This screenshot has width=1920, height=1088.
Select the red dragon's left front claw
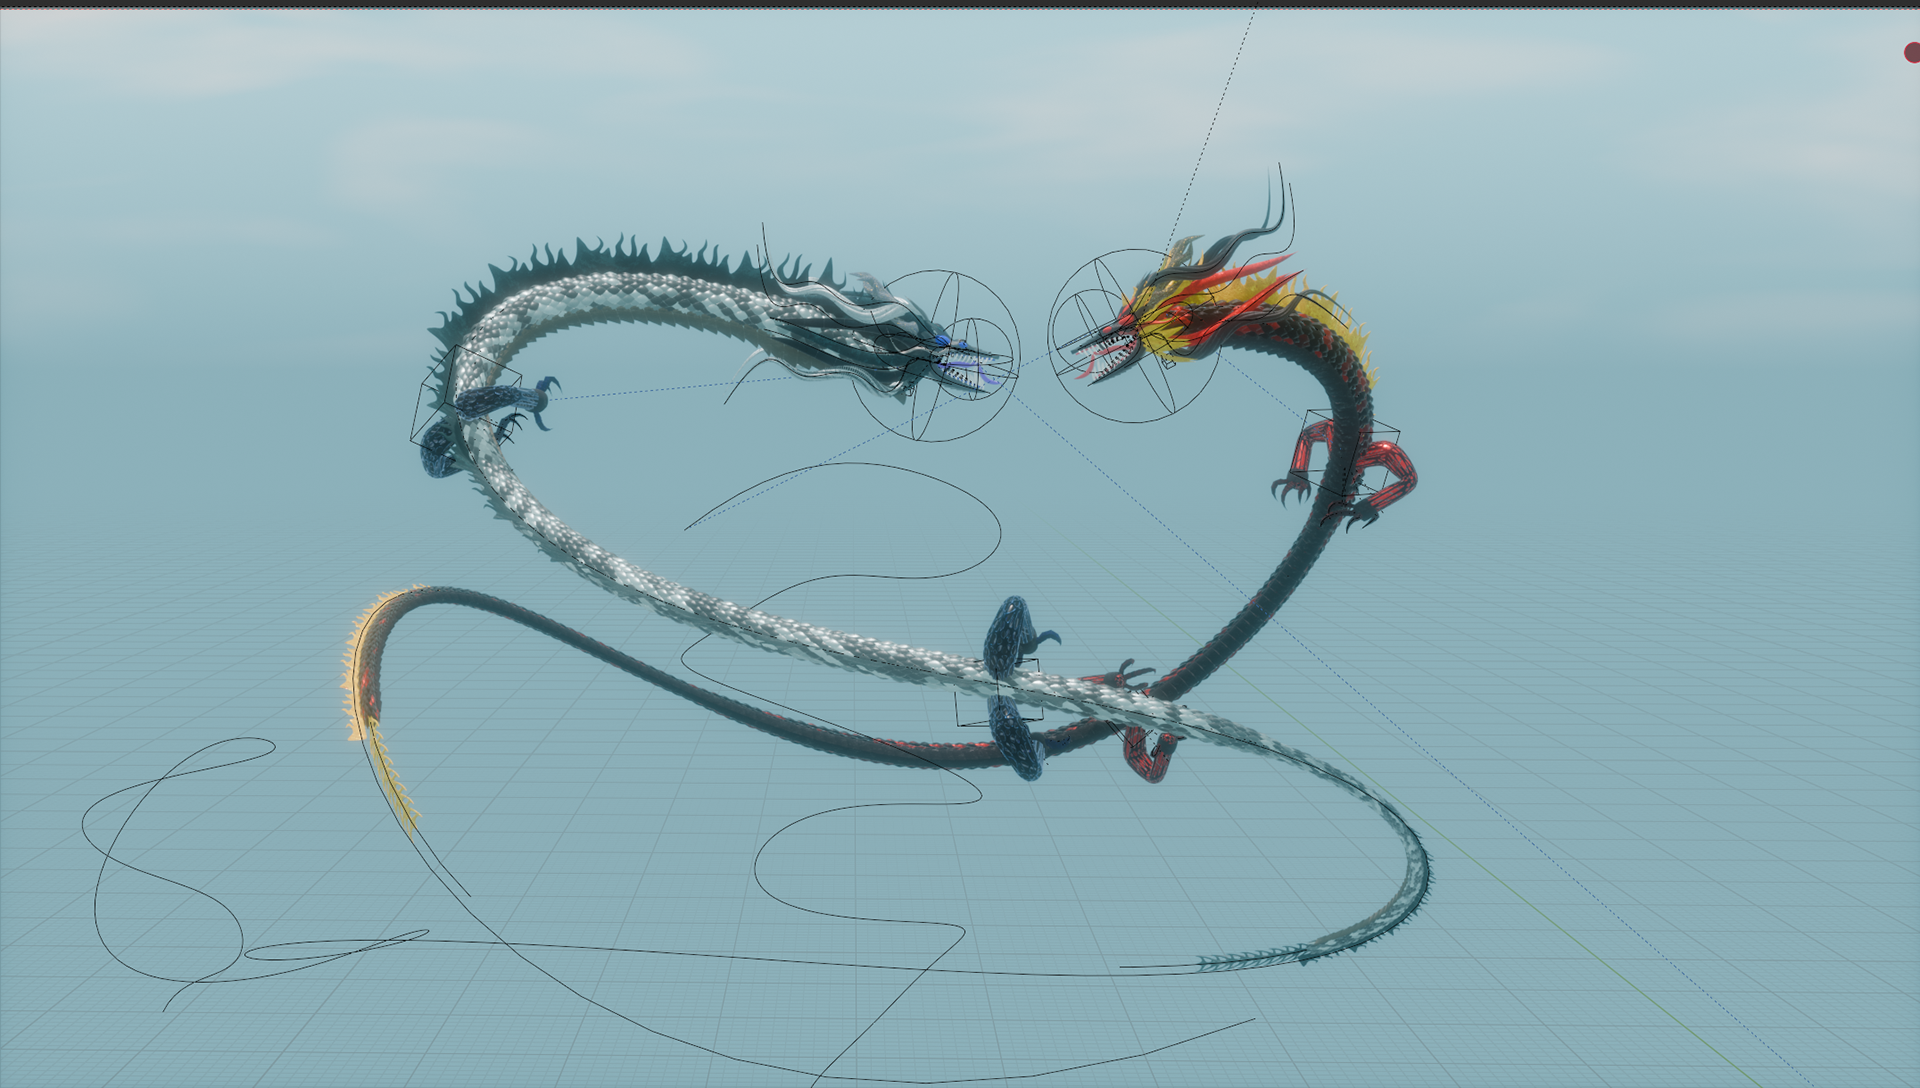[x=1290, y=489]
